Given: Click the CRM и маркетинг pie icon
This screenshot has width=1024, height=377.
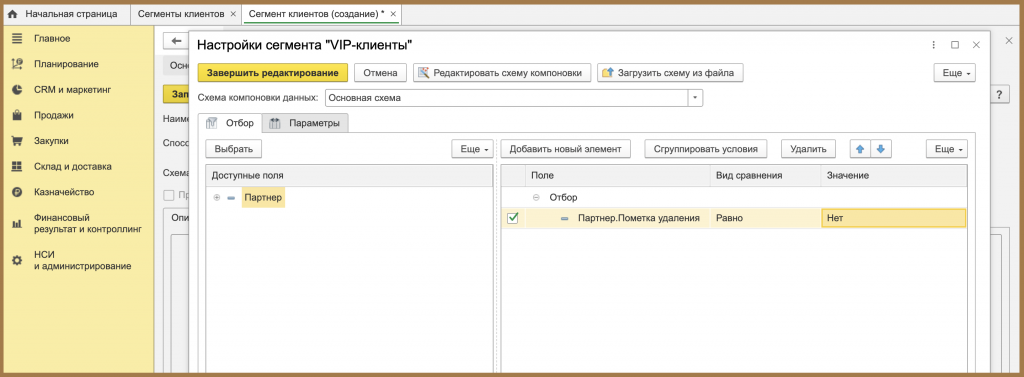Looking at the screenshot, I should pos(17,90).
